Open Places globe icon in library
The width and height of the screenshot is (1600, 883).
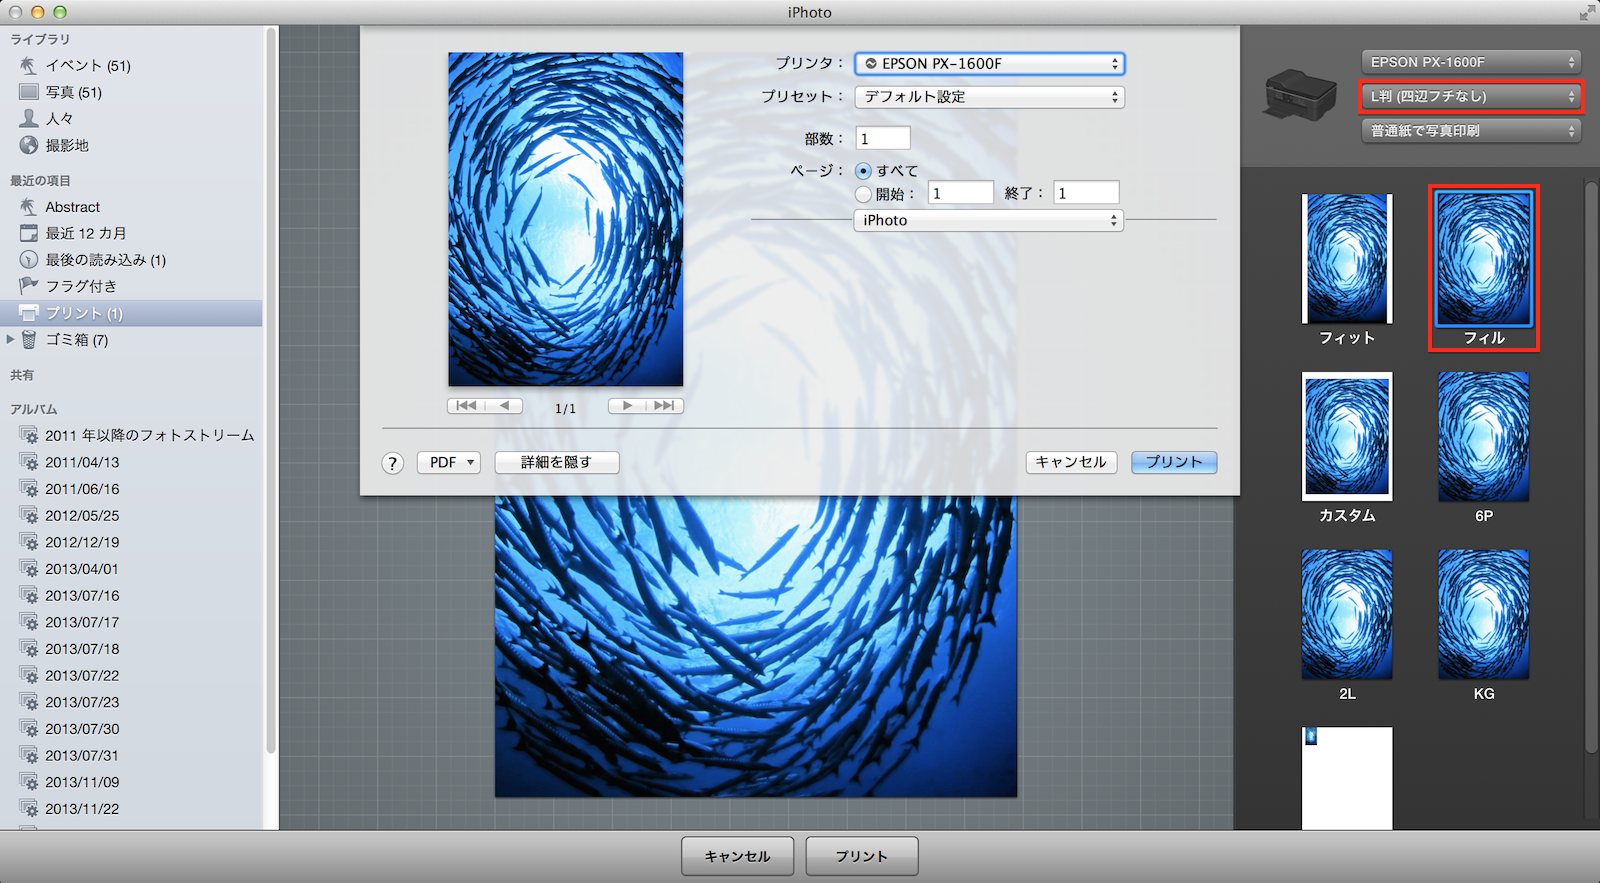(x=28, y=145)
